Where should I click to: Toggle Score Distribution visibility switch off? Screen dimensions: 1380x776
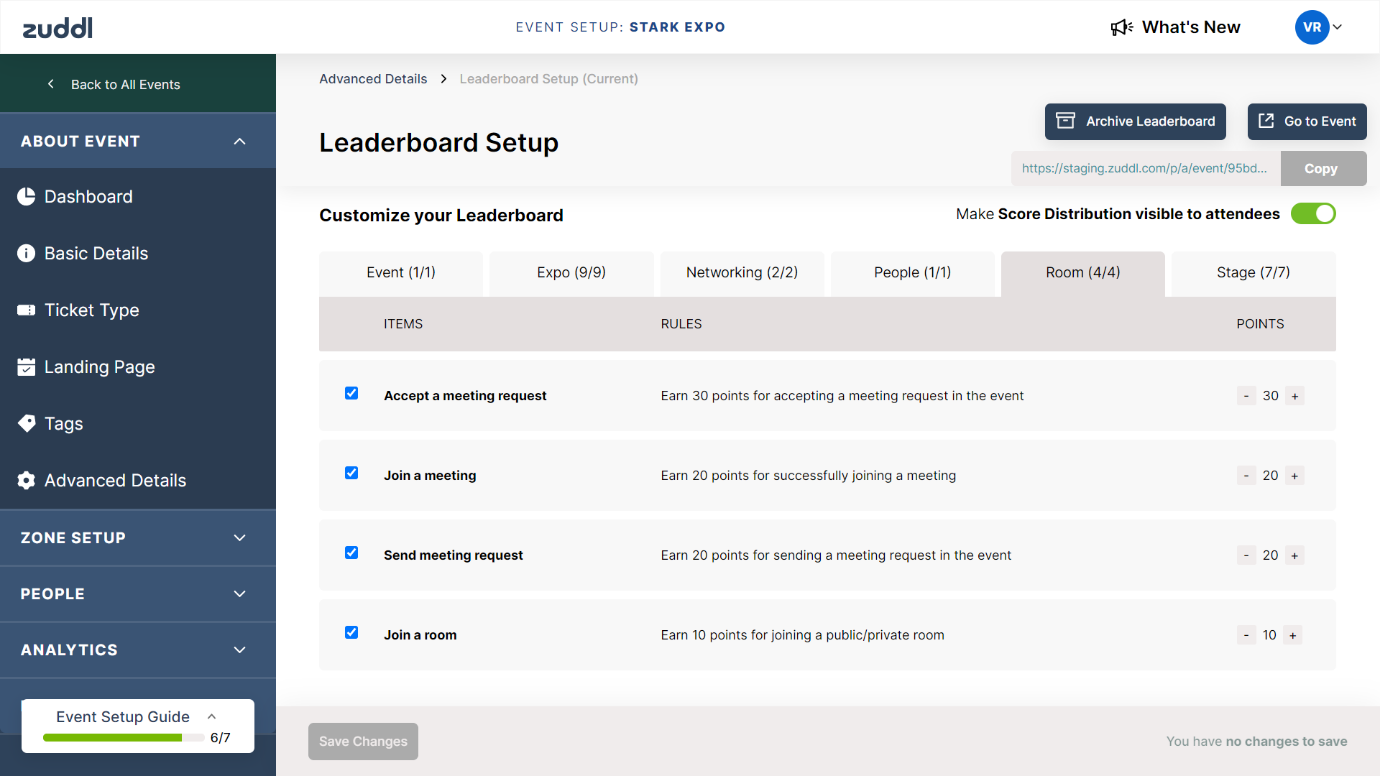(x=1313, y=213)
